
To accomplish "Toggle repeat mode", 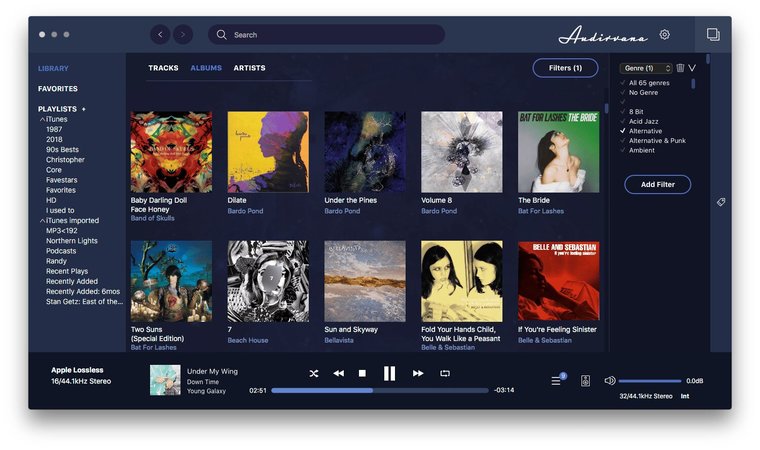I will tap(444, 373).
